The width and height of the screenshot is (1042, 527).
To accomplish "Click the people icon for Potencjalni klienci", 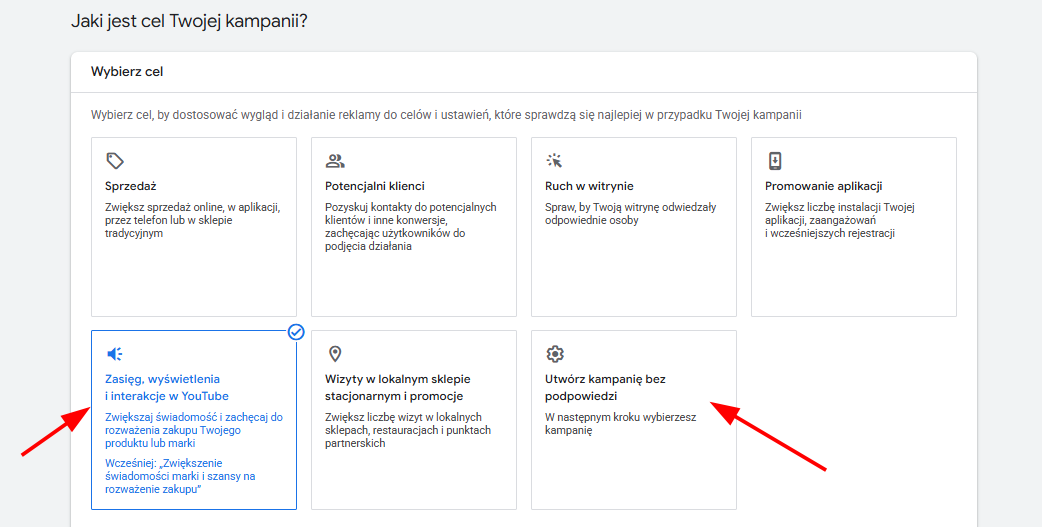I will click(x=335, y=161).
